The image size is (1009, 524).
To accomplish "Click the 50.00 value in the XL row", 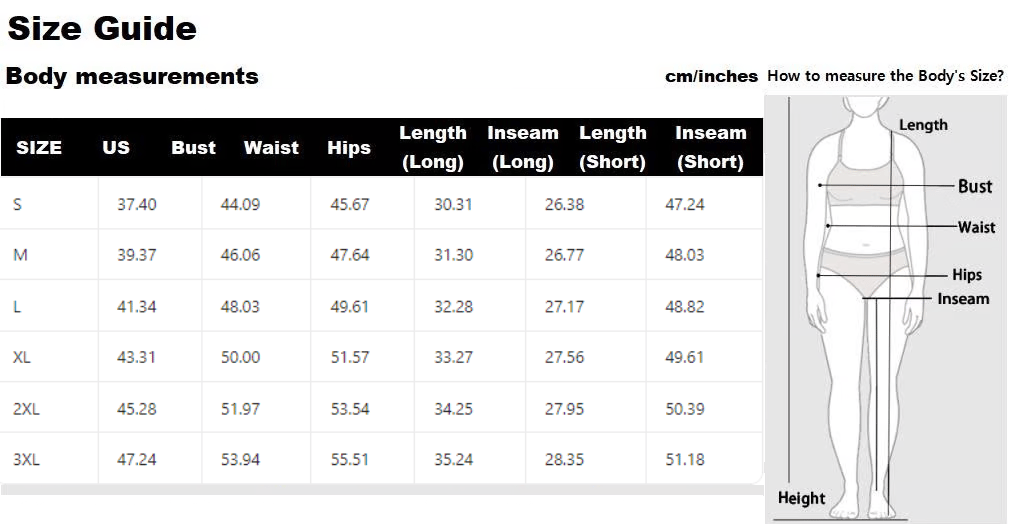I will [x=240, y=357].
